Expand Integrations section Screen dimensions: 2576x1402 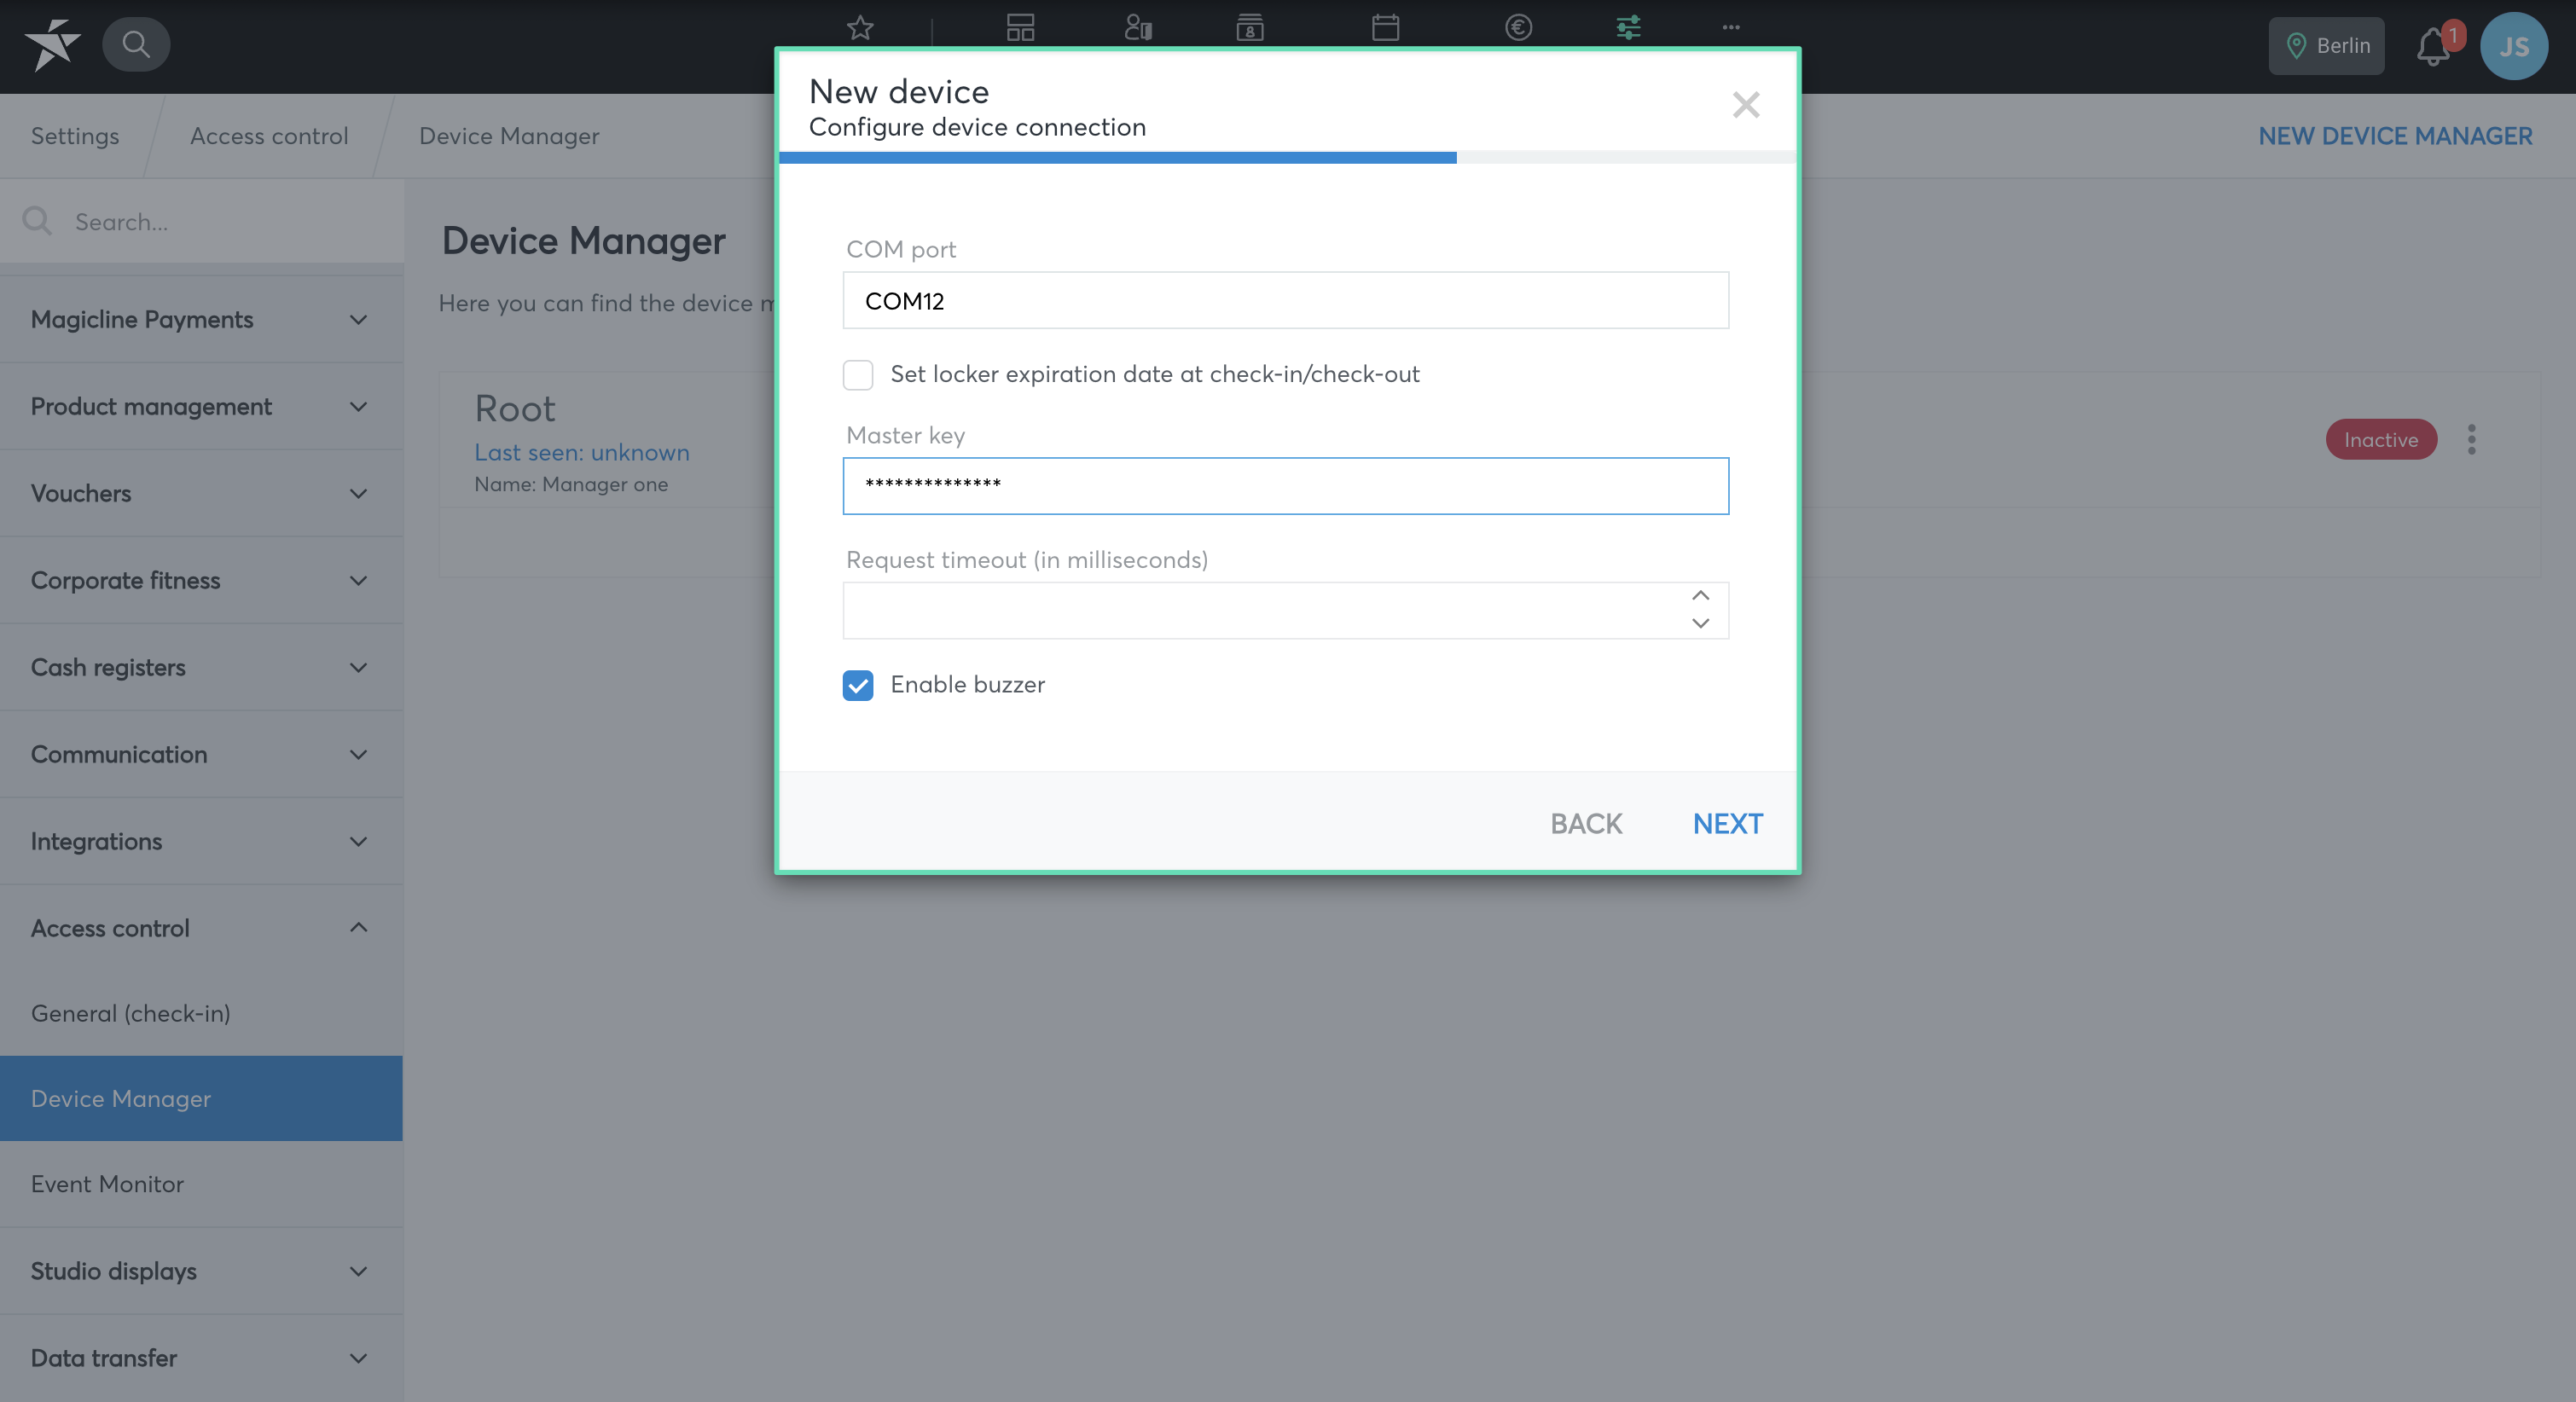pyautogui.click(x=201, y=842)
